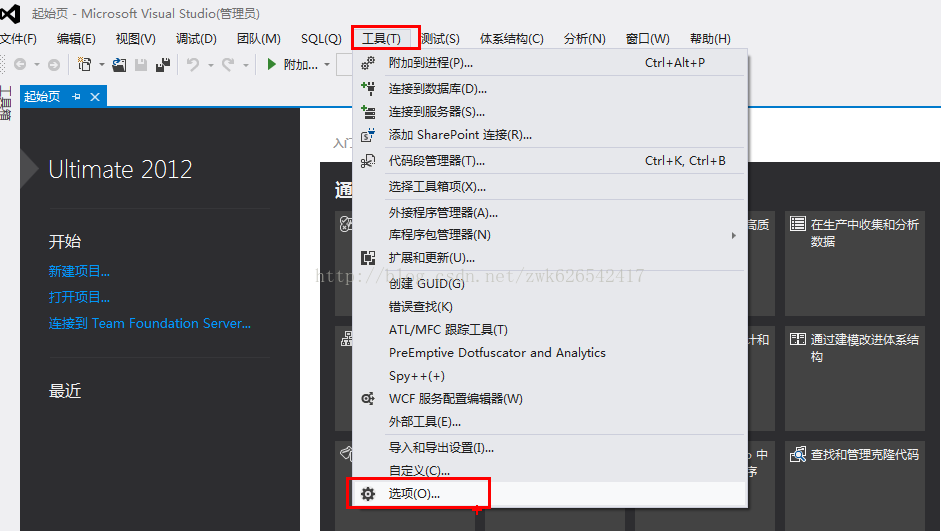The width and height of the screenshot is (941, 531).
Task: Open the 附加 start dropdown arrow
Action: point(327,65)
